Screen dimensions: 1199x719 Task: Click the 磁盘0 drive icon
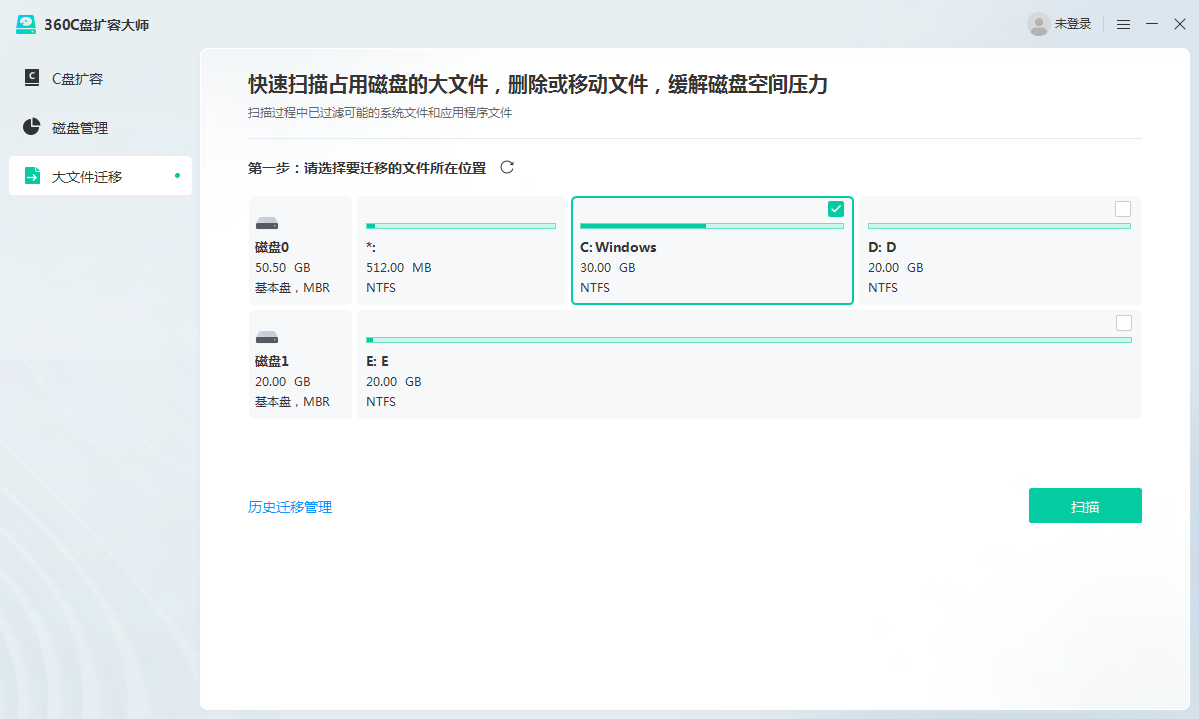[x=267, y=224]
